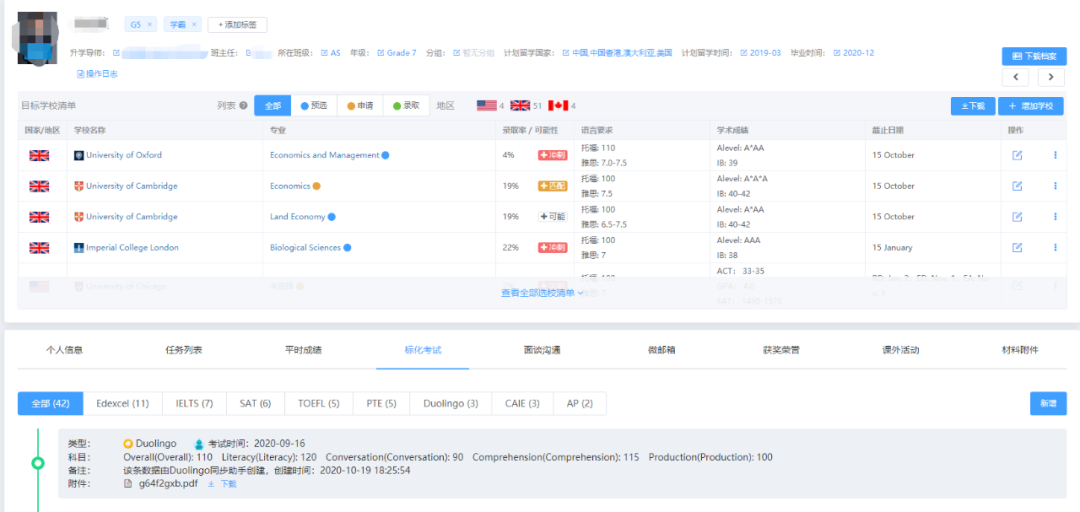Switch to the 材料附件 tab
This screenshot has width=1080, height=512.
(x=1019, y=350)
